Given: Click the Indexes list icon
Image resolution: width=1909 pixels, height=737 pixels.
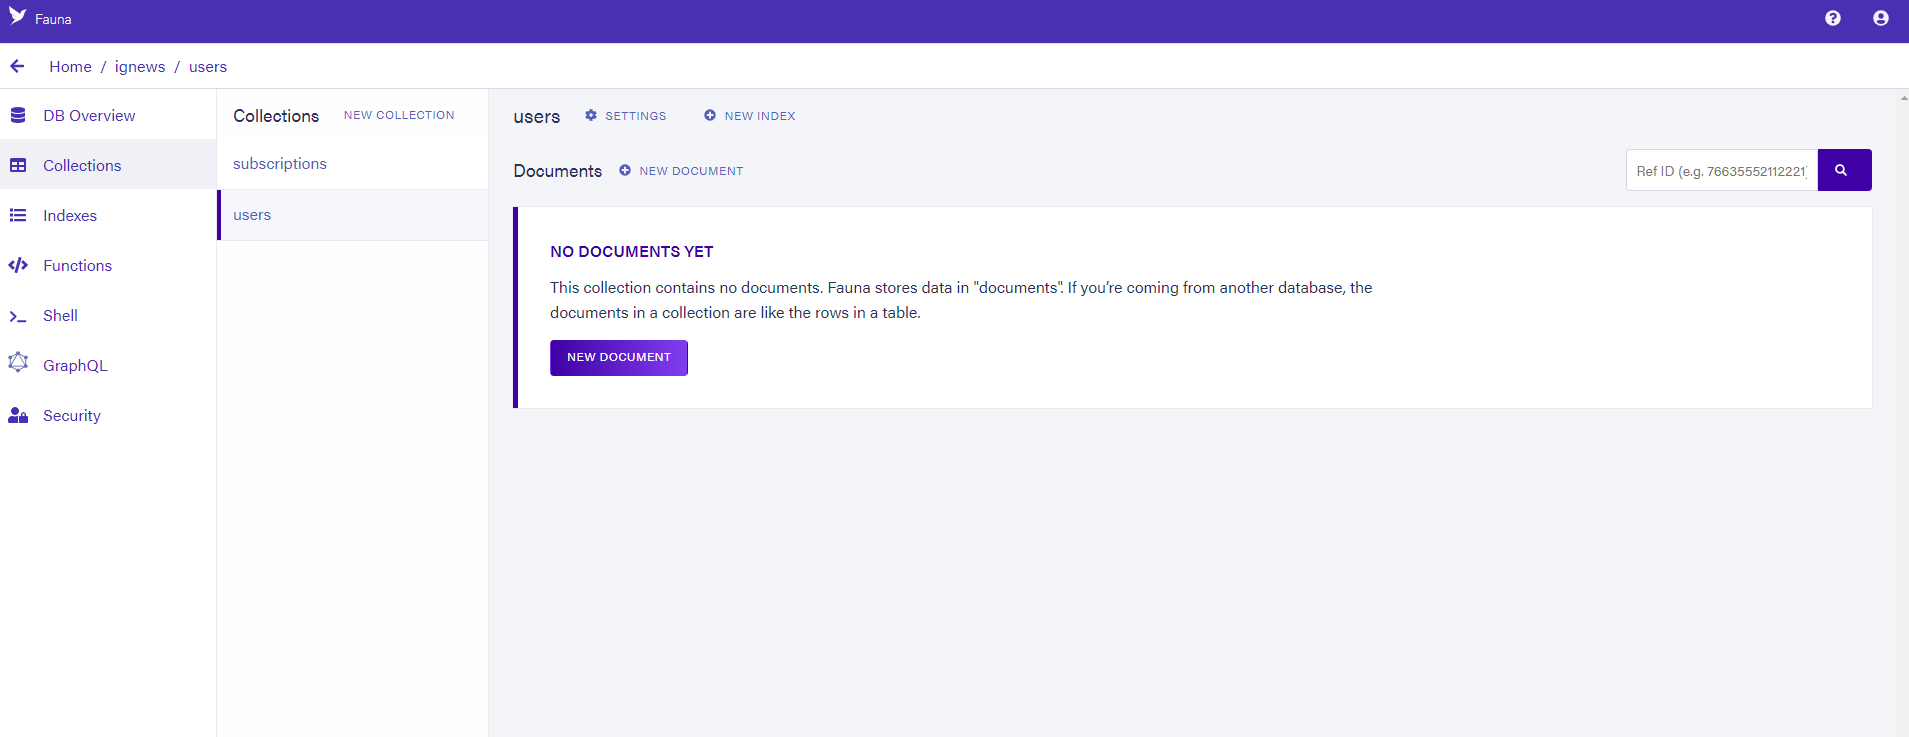Looking at the screenshot, I should pyautogui.click(x=18, y=215).
